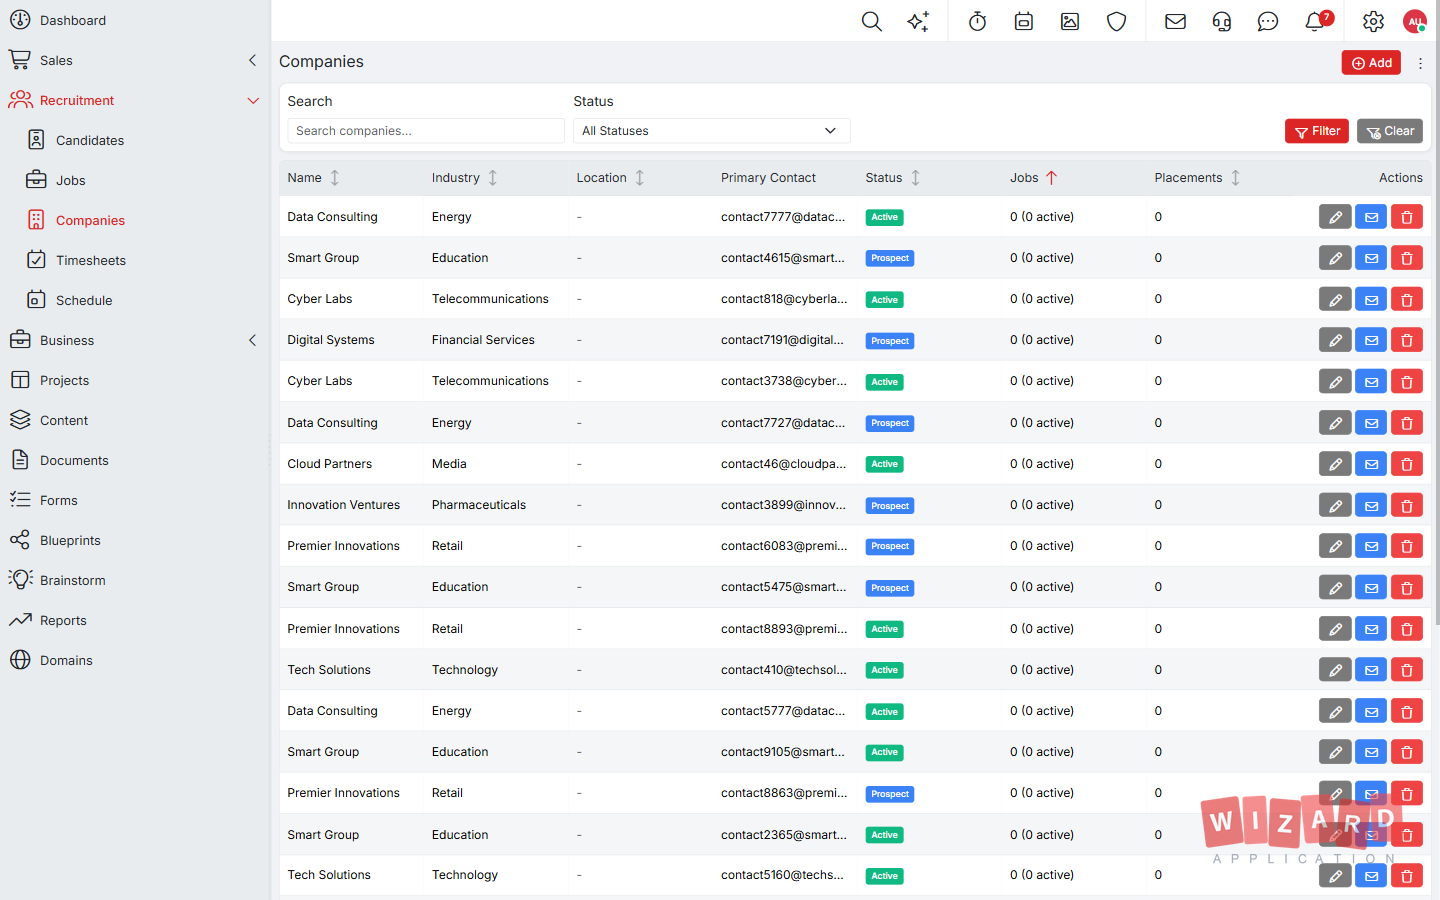The height and width of the screenshot is (900, 1440).
Task: Collapse the Recruitment sidebar section
Action: [253, 100]
